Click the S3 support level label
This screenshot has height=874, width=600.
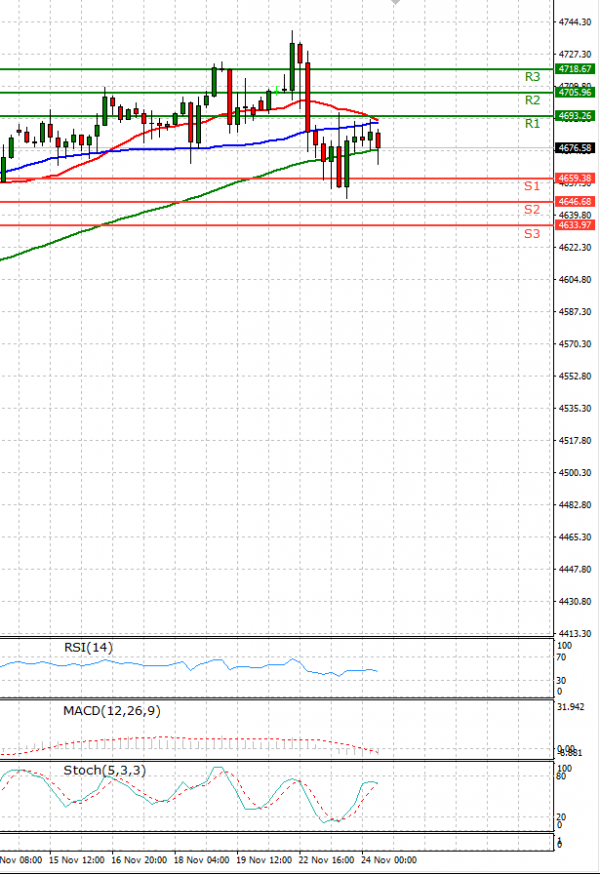[531, 234]
